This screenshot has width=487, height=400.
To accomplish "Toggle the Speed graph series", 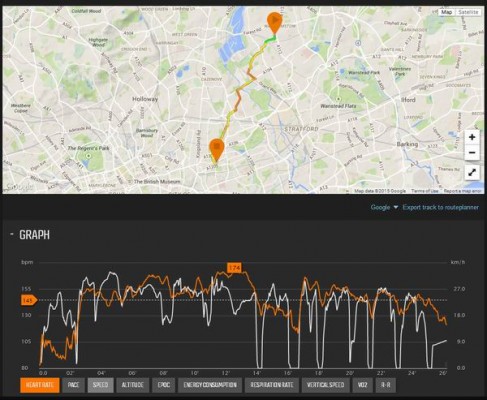I will pos(100,385).
